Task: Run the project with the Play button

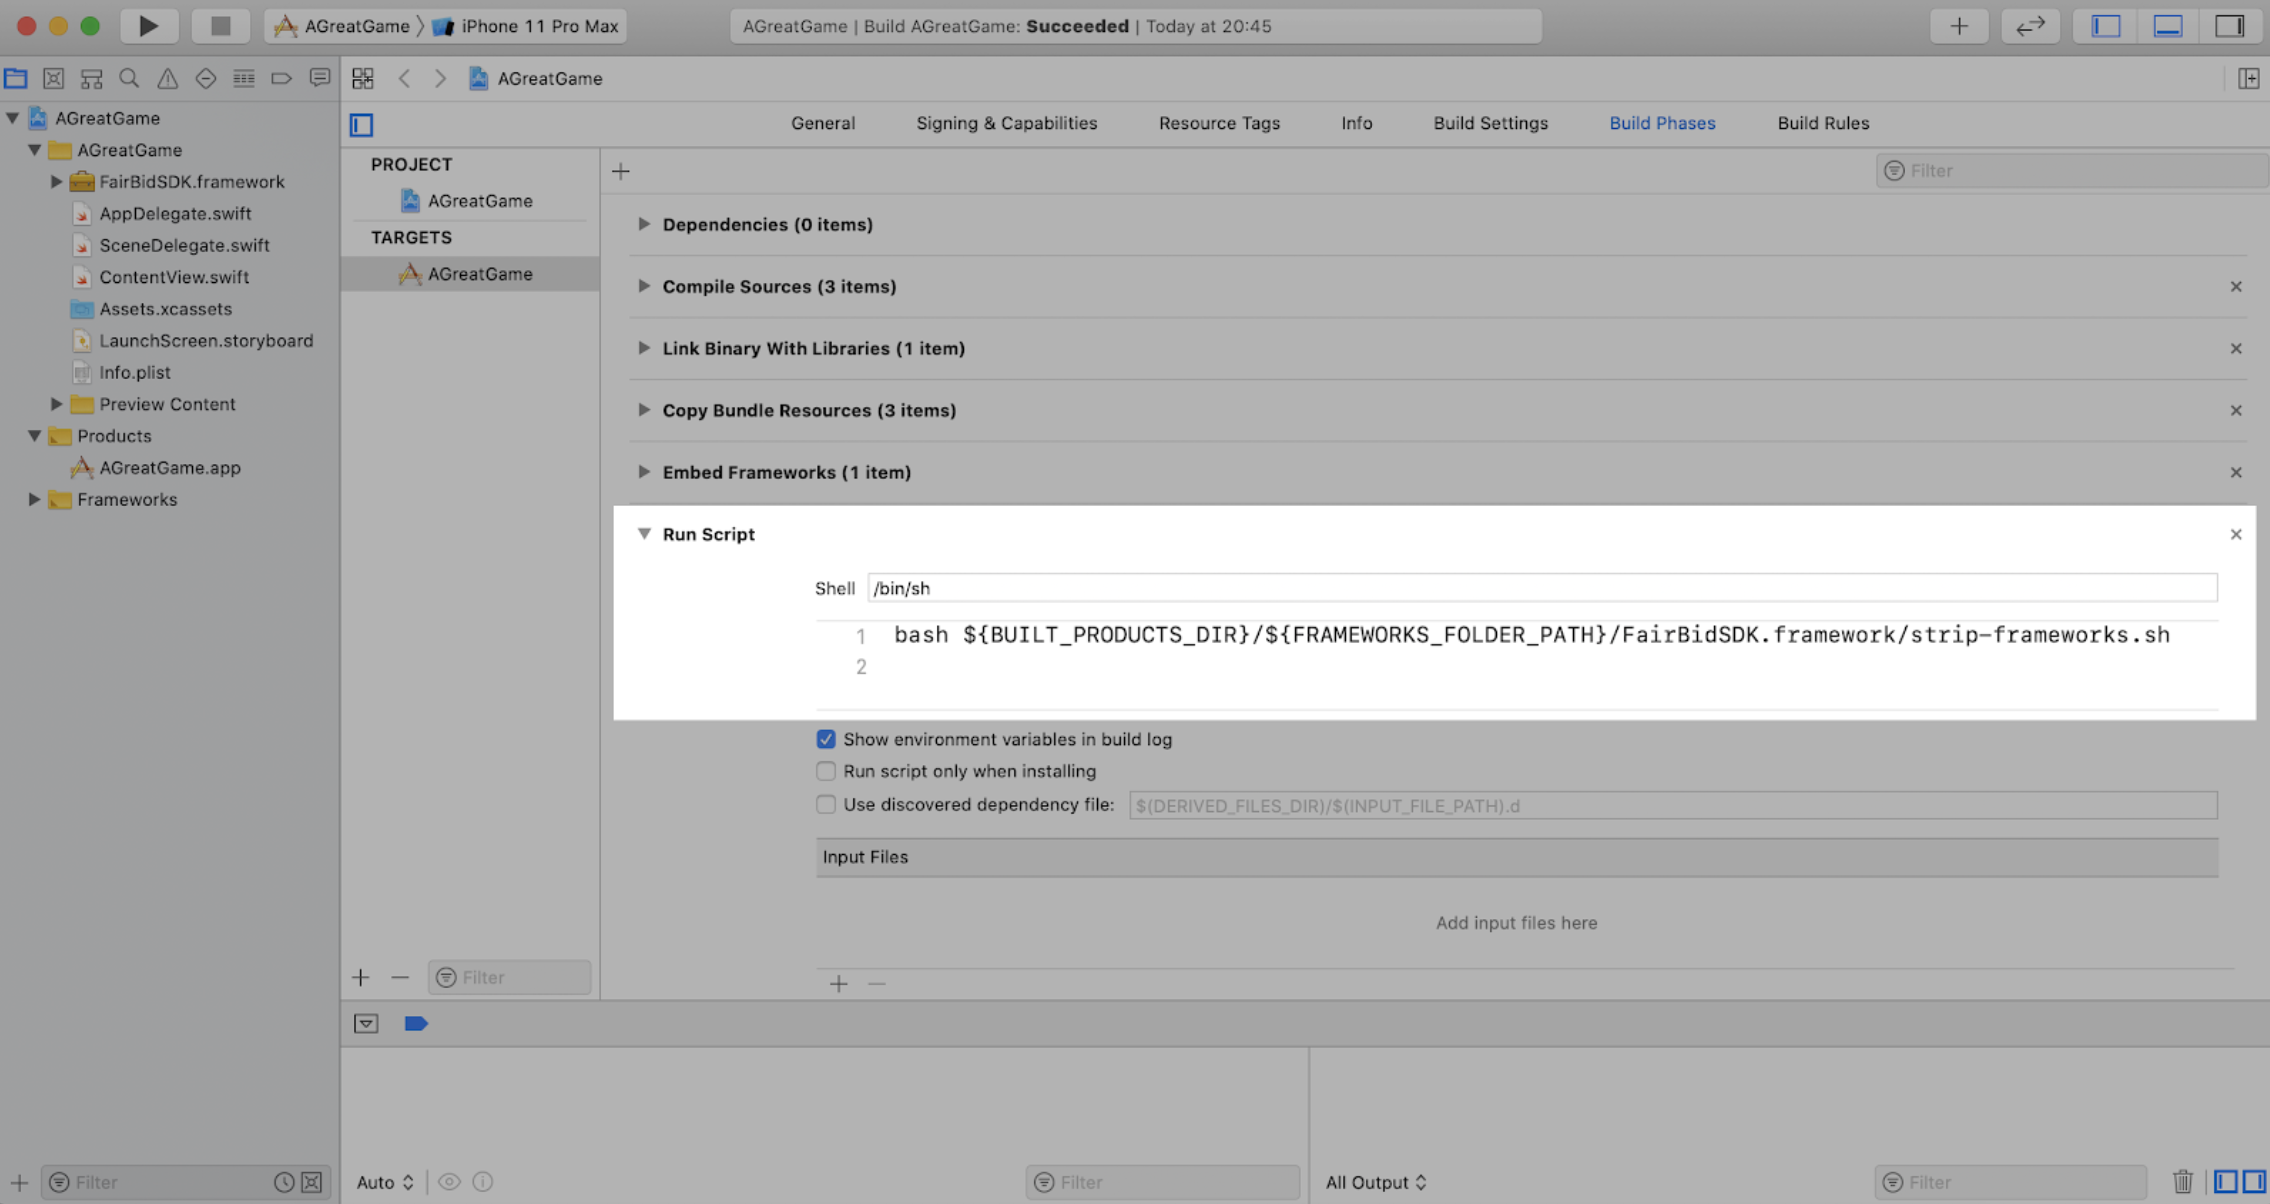Action: [x=148, y=26]
